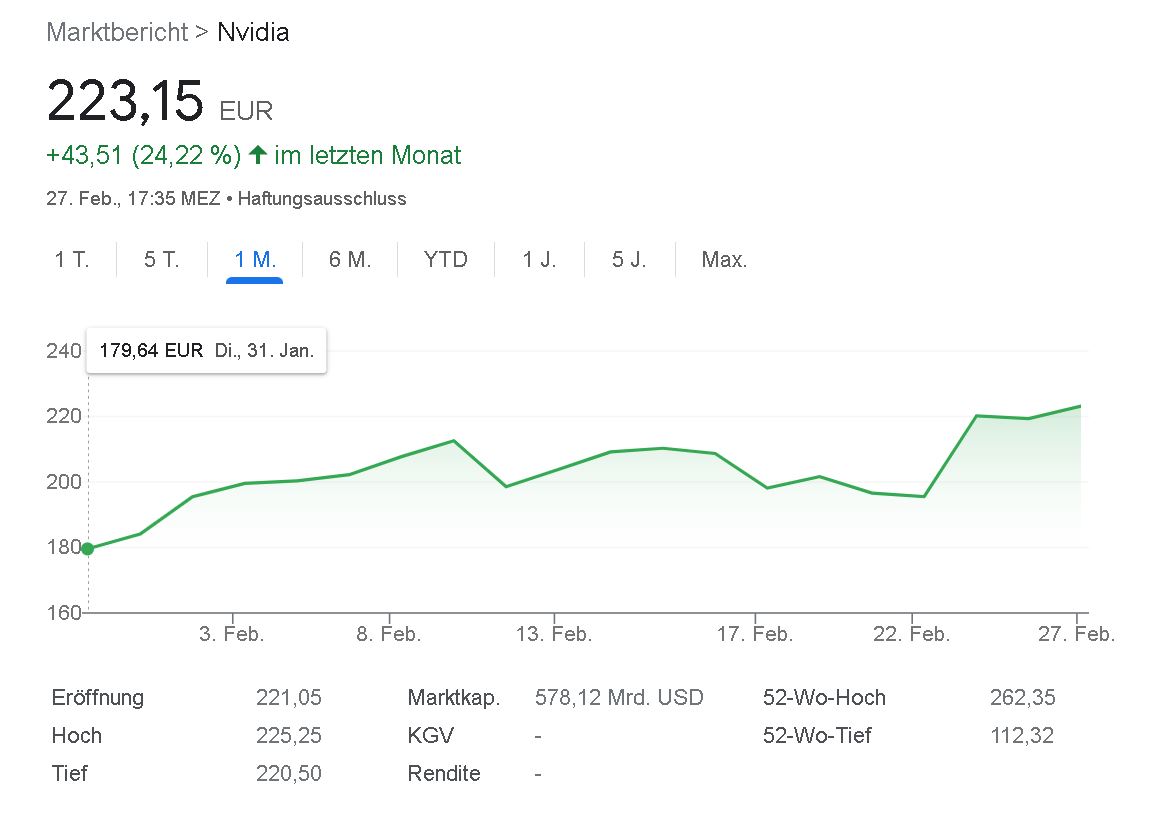Click the 200 y-axis label
1176x817 pixels.
click(64, 482)
